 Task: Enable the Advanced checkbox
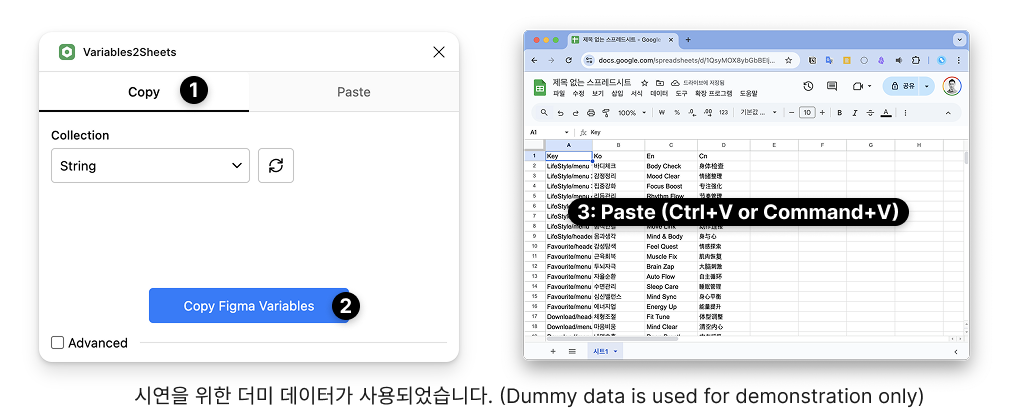(58, 343)
